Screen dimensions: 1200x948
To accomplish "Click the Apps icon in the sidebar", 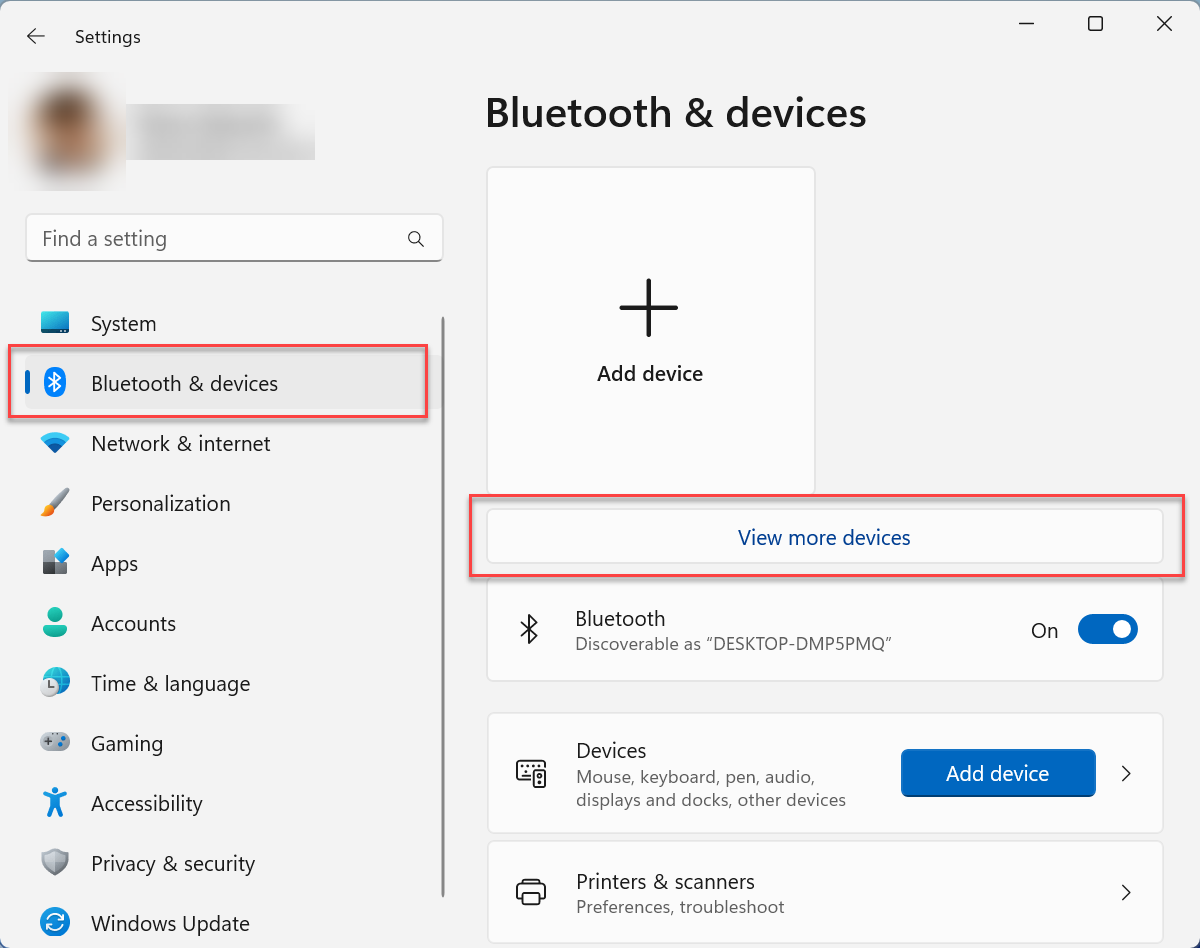I will point(55,563).
